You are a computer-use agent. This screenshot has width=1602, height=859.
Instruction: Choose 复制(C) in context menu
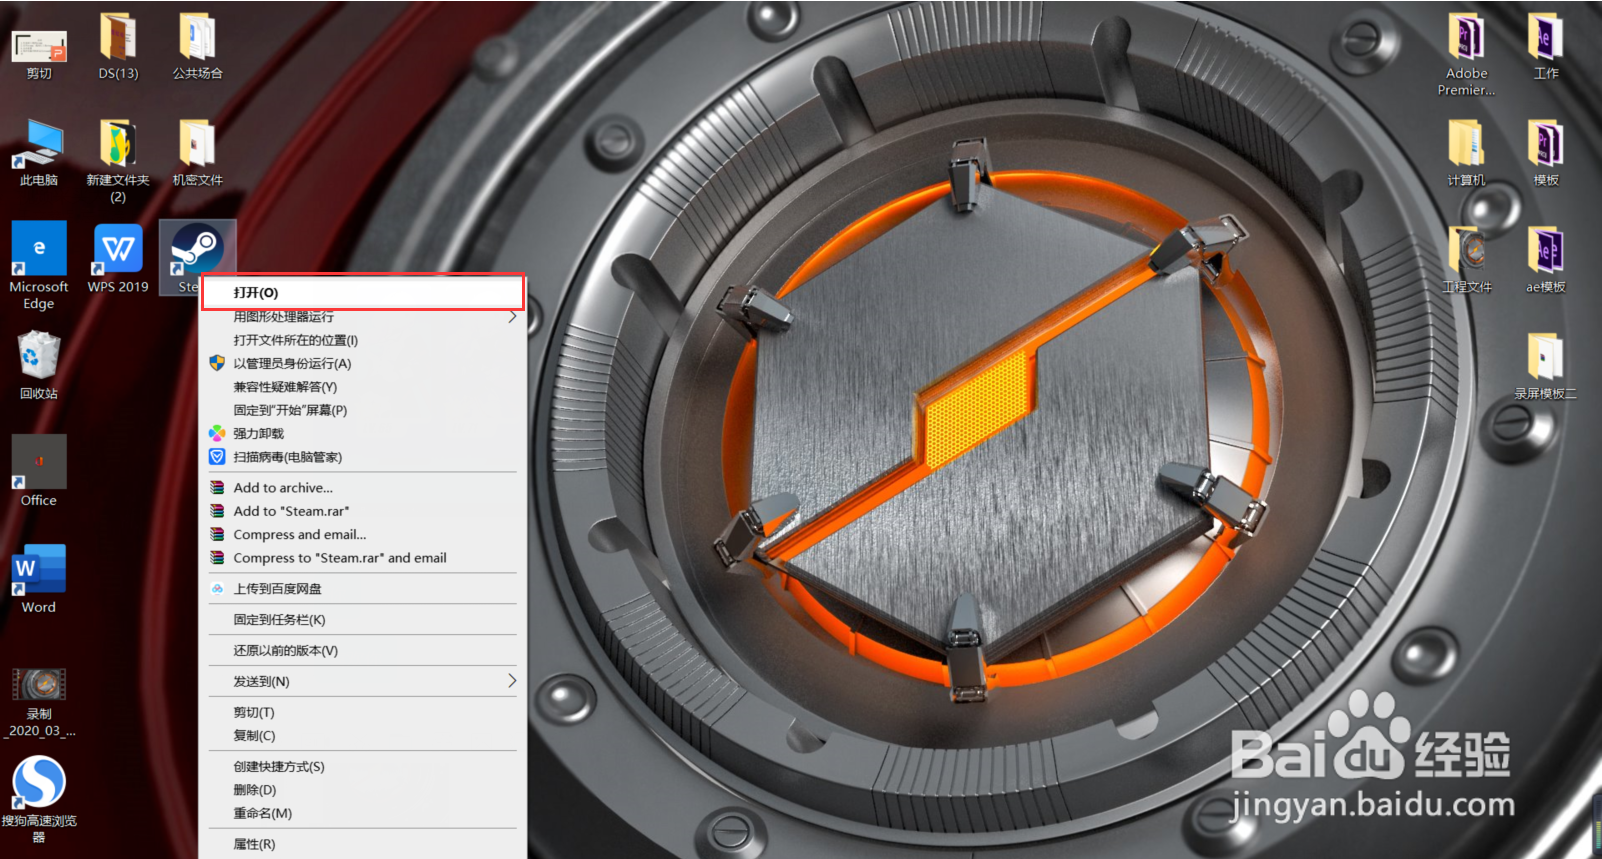(x=363, y=736)
